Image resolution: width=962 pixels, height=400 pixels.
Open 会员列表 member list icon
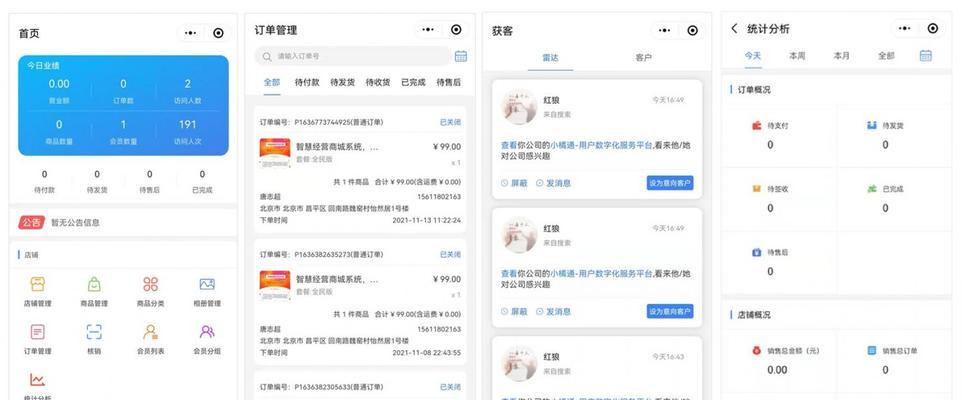[x=150, y=332]
